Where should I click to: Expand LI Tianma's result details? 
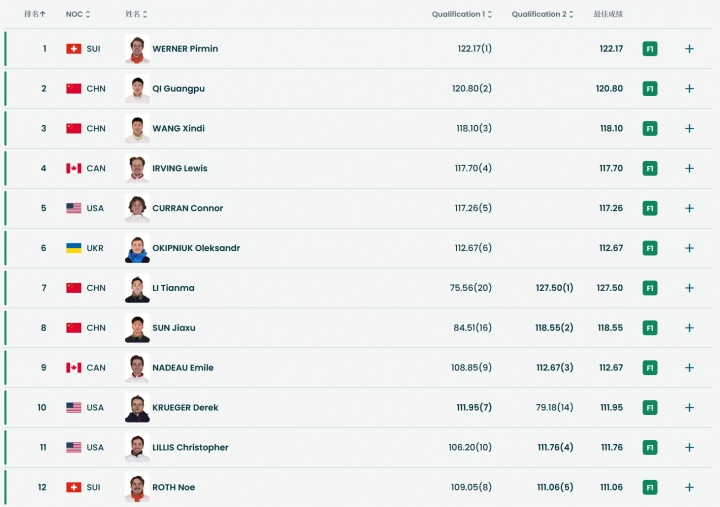pos(689,288)
